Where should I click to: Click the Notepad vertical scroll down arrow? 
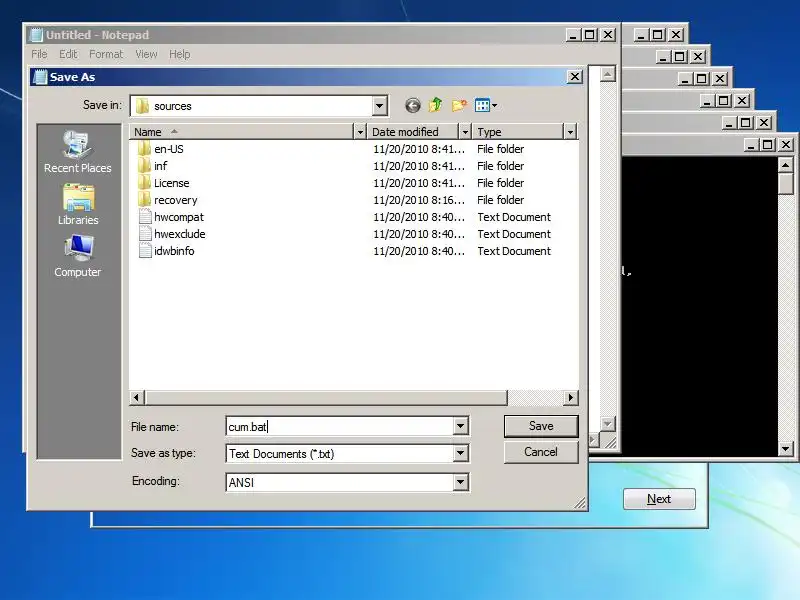click(x=607, y=423)
